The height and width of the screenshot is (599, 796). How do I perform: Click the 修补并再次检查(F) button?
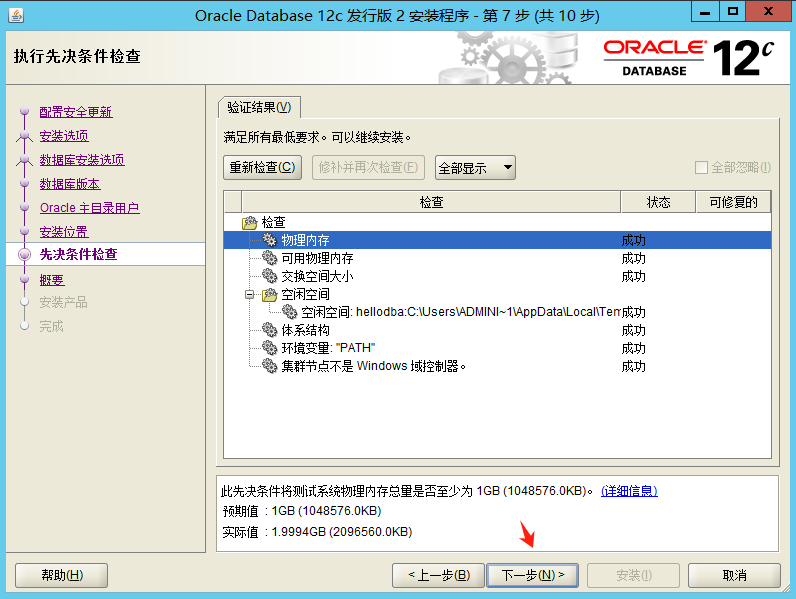pyautogui.click(x=368, y=168)
